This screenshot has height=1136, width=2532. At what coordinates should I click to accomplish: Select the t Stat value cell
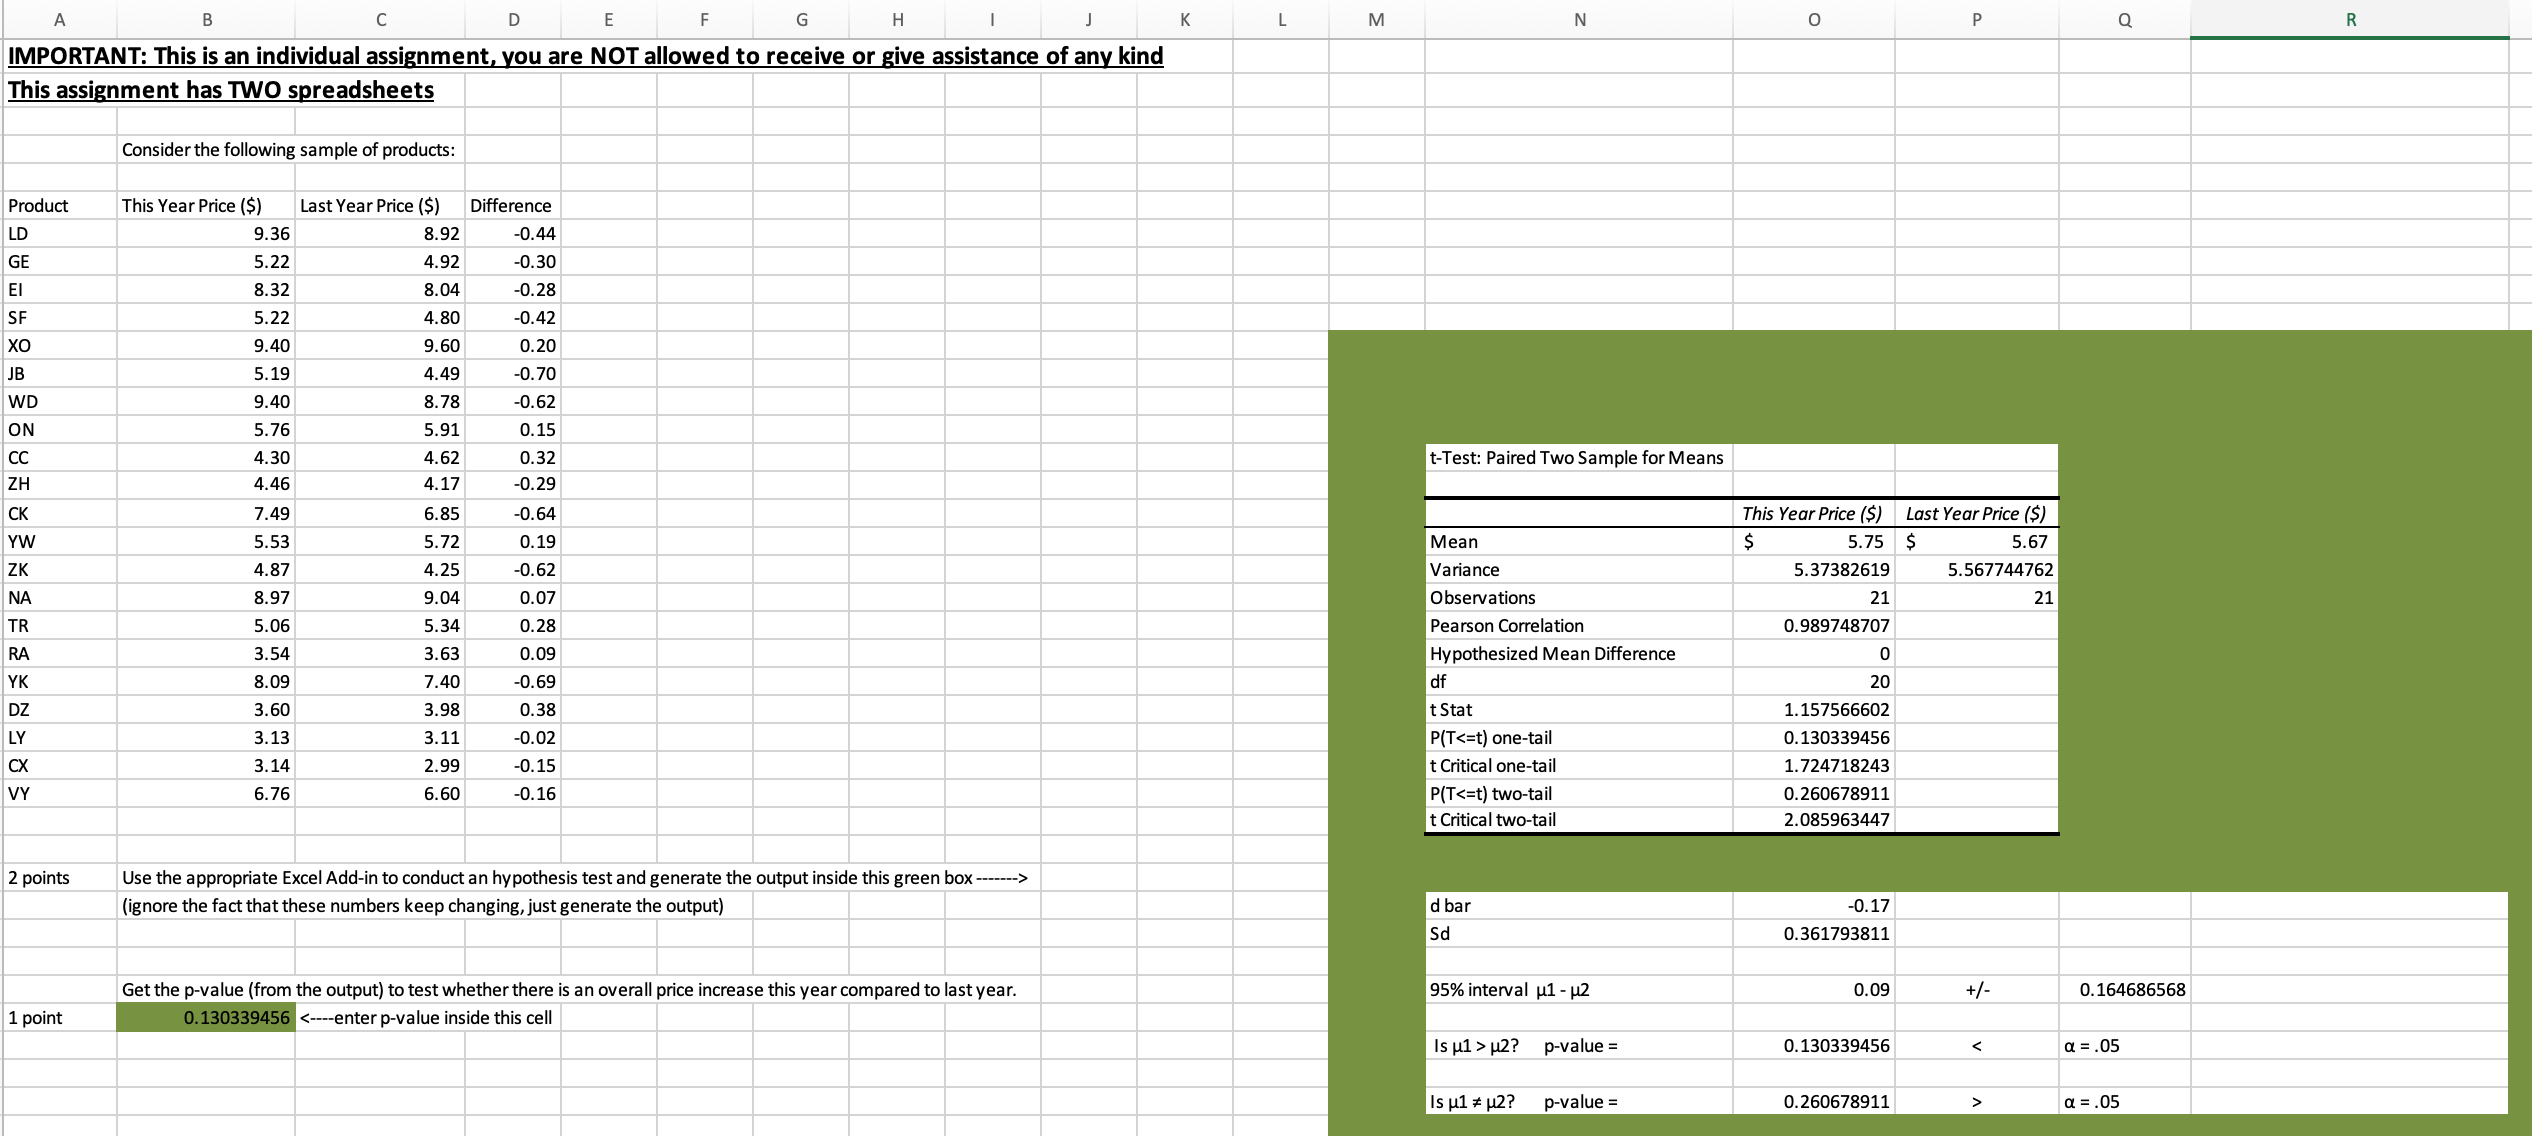(1836, 710)
